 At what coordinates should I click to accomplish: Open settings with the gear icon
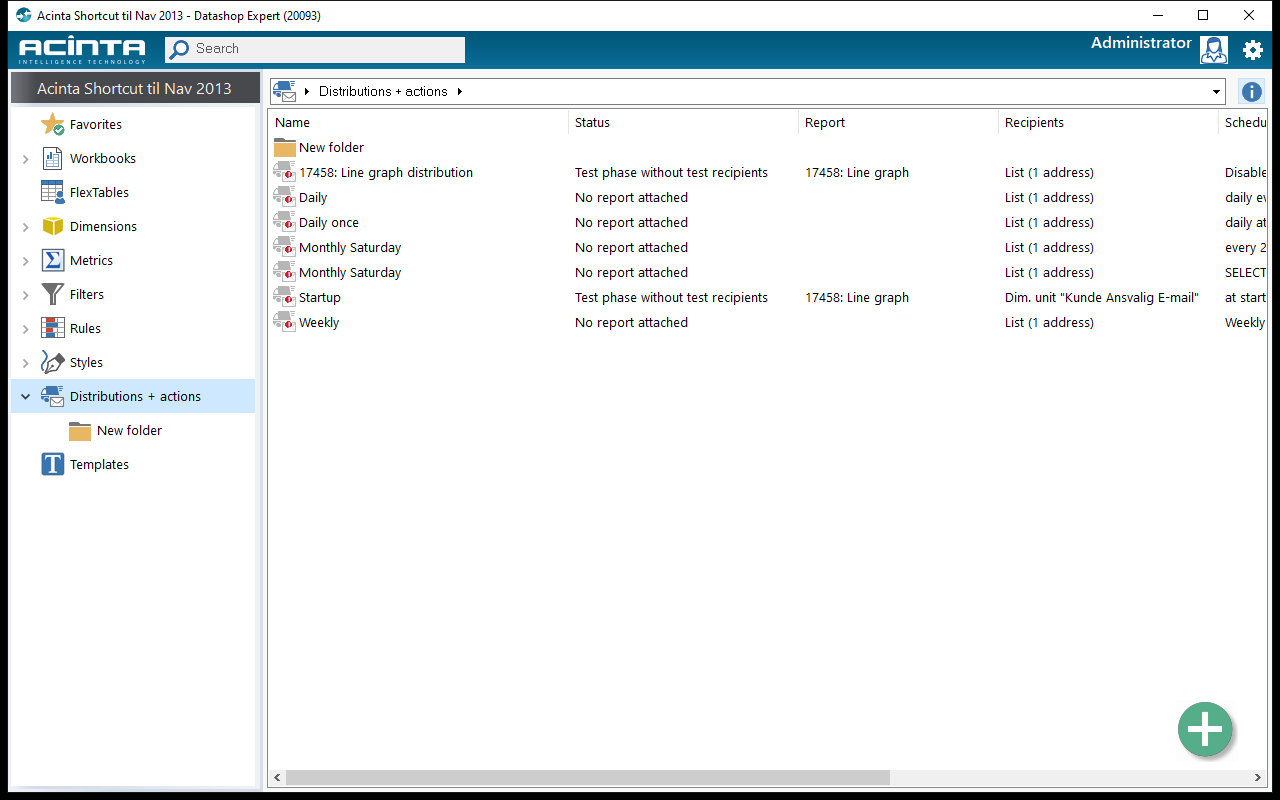point(1253,49)
